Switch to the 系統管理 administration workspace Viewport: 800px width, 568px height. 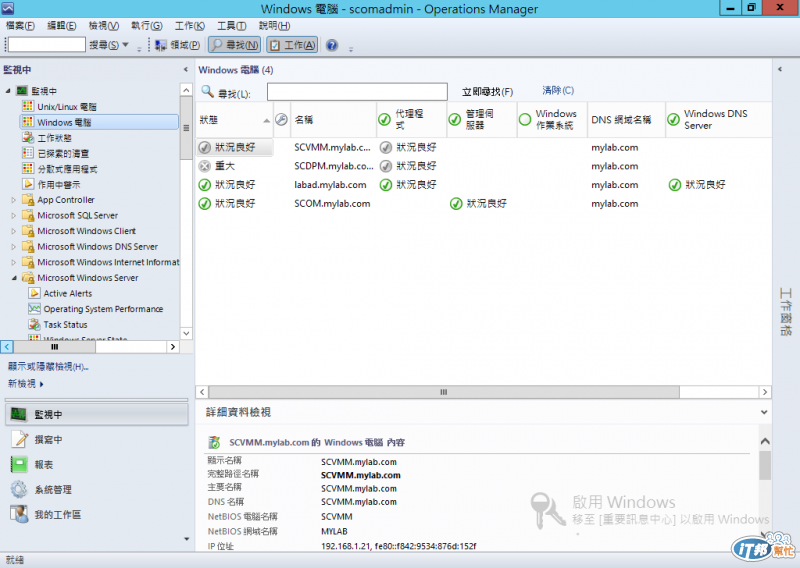pos(97,489)
